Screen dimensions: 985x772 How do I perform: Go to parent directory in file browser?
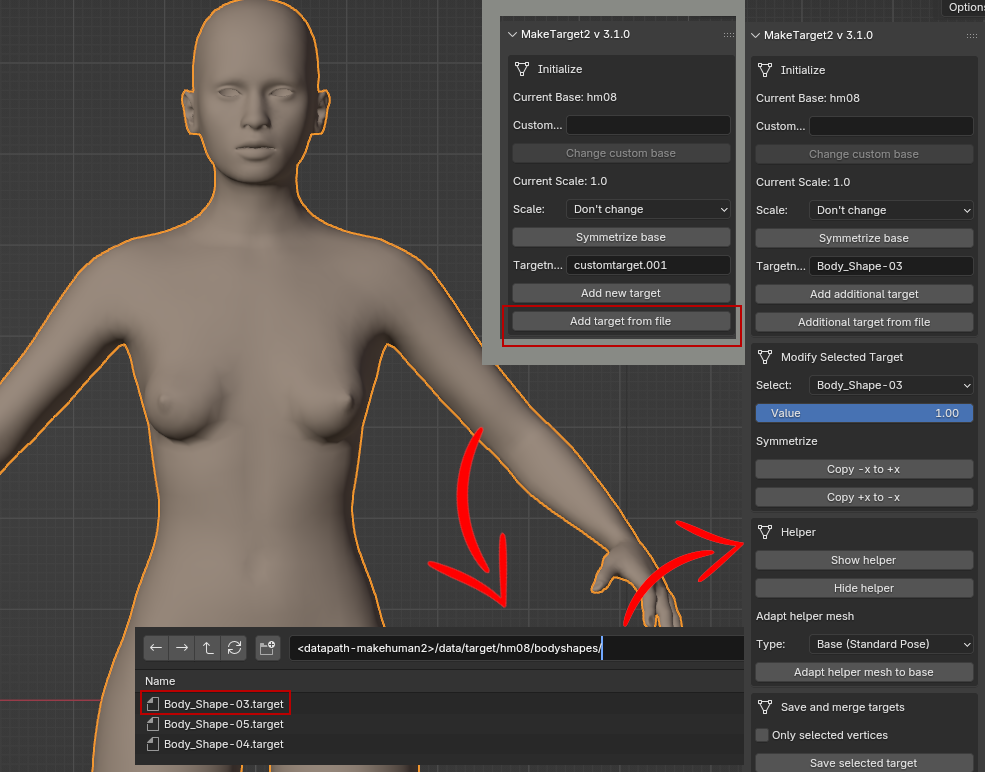click(208, 648)
